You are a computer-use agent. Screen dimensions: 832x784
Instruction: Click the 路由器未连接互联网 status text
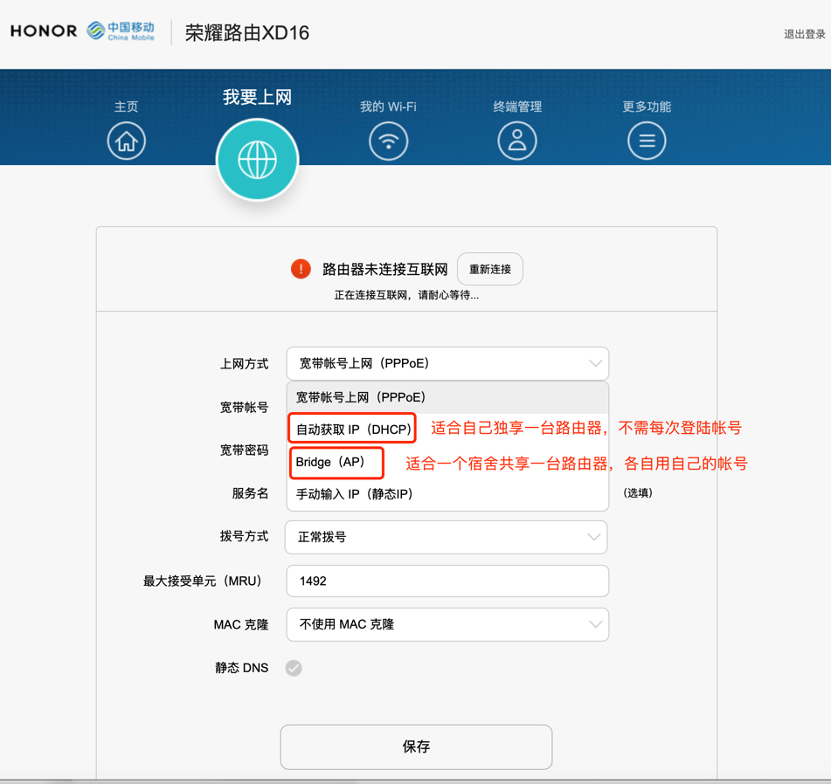click(x=385, y=269)
